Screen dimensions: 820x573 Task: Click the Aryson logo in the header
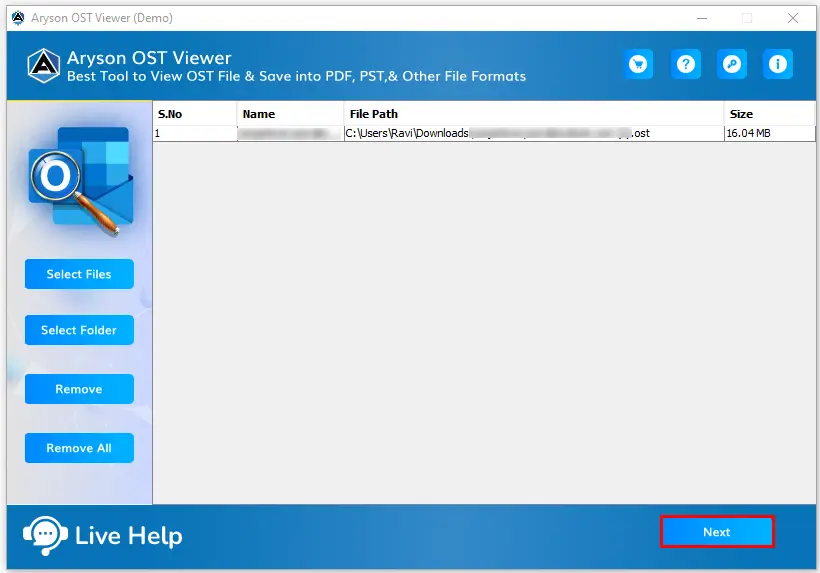click(43, 66)
